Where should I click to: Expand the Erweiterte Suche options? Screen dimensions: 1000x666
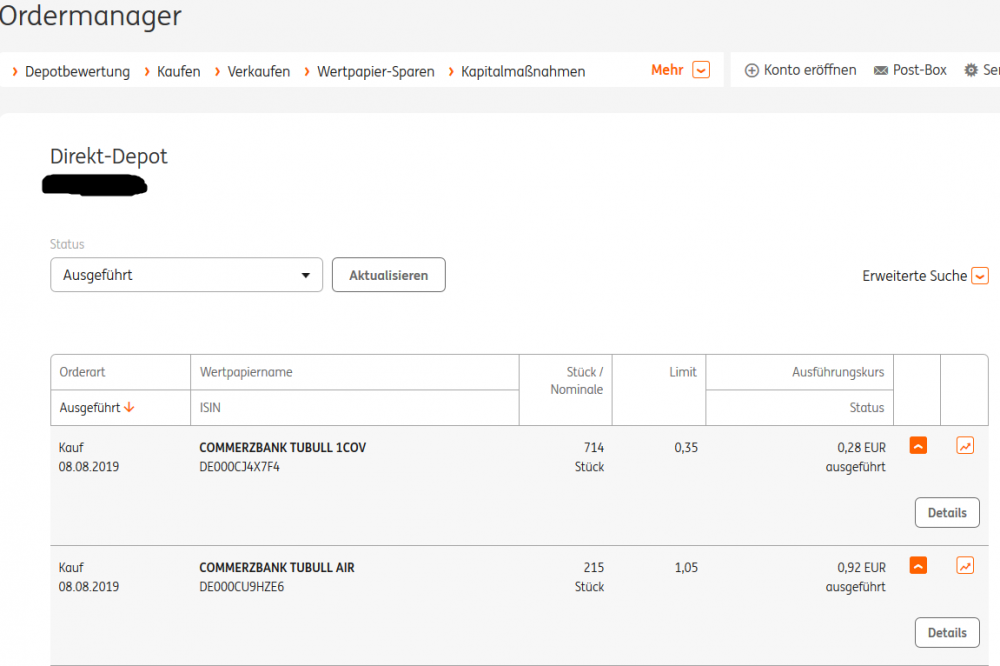click(x=980, y=276)
